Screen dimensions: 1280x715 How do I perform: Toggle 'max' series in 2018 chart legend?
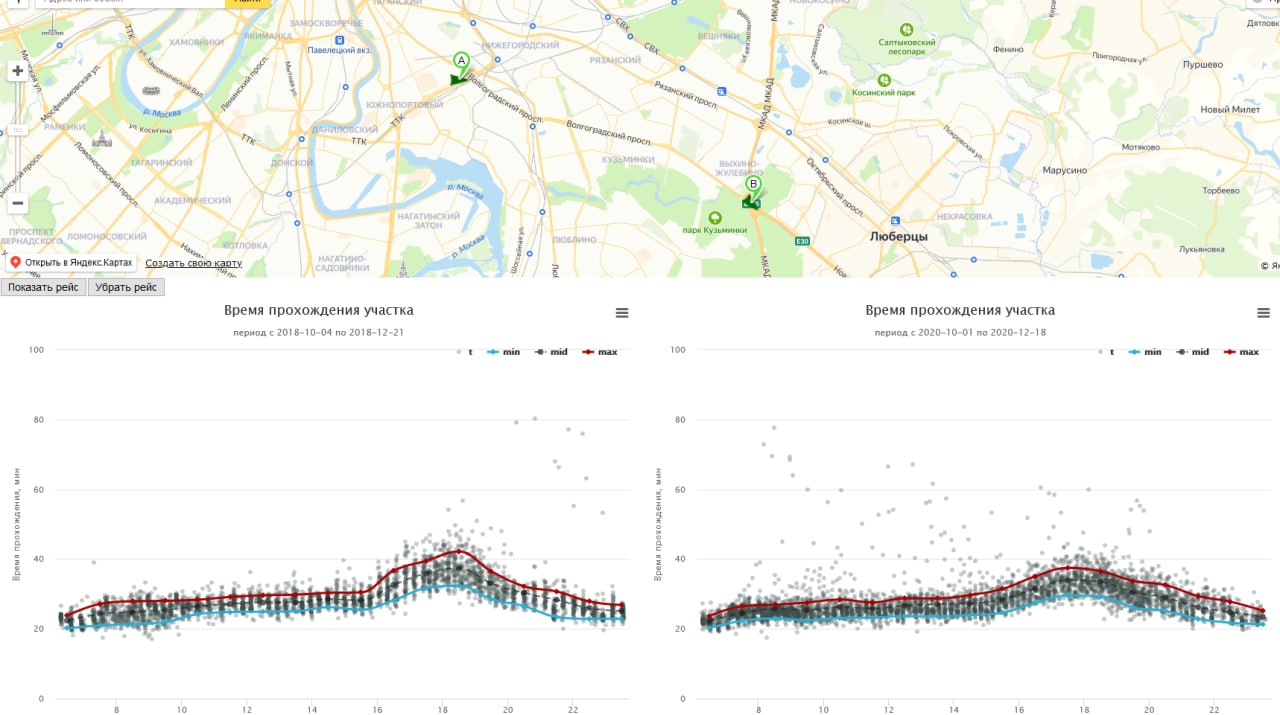tap(599, 352)
